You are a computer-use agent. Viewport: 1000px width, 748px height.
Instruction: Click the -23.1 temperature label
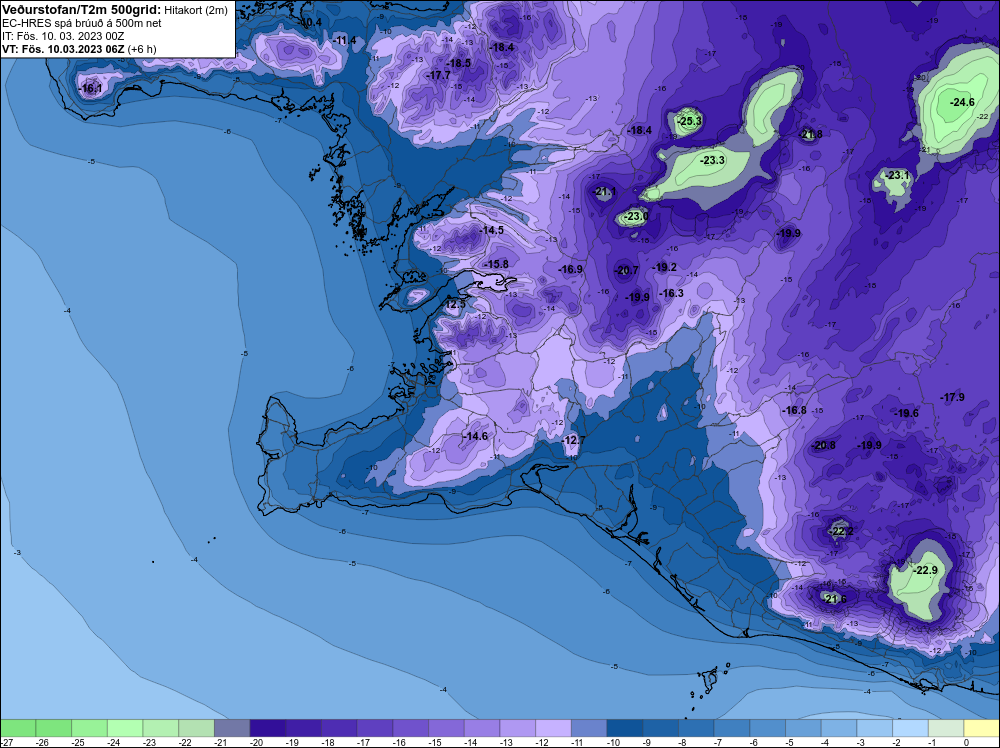897,175
